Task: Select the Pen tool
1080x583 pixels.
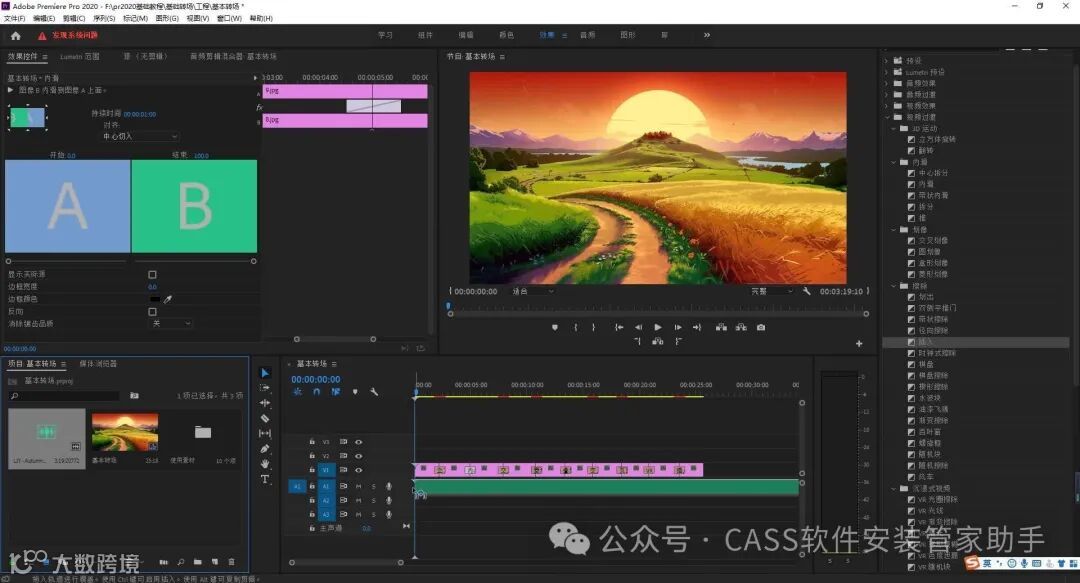Action: 265,449
